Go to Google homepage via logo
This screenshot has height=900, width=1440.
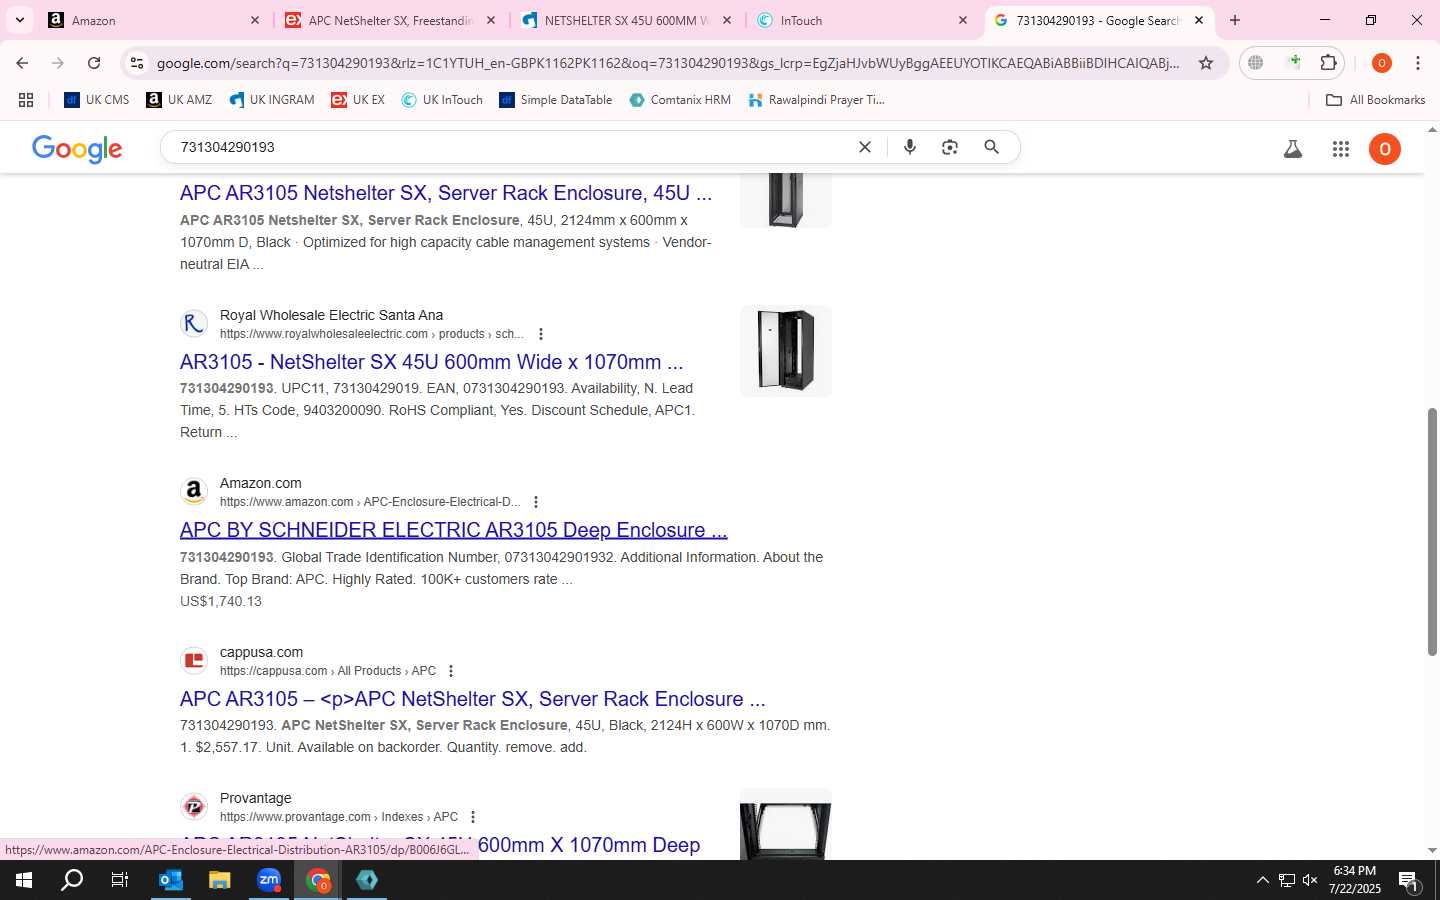pos(77,149)
